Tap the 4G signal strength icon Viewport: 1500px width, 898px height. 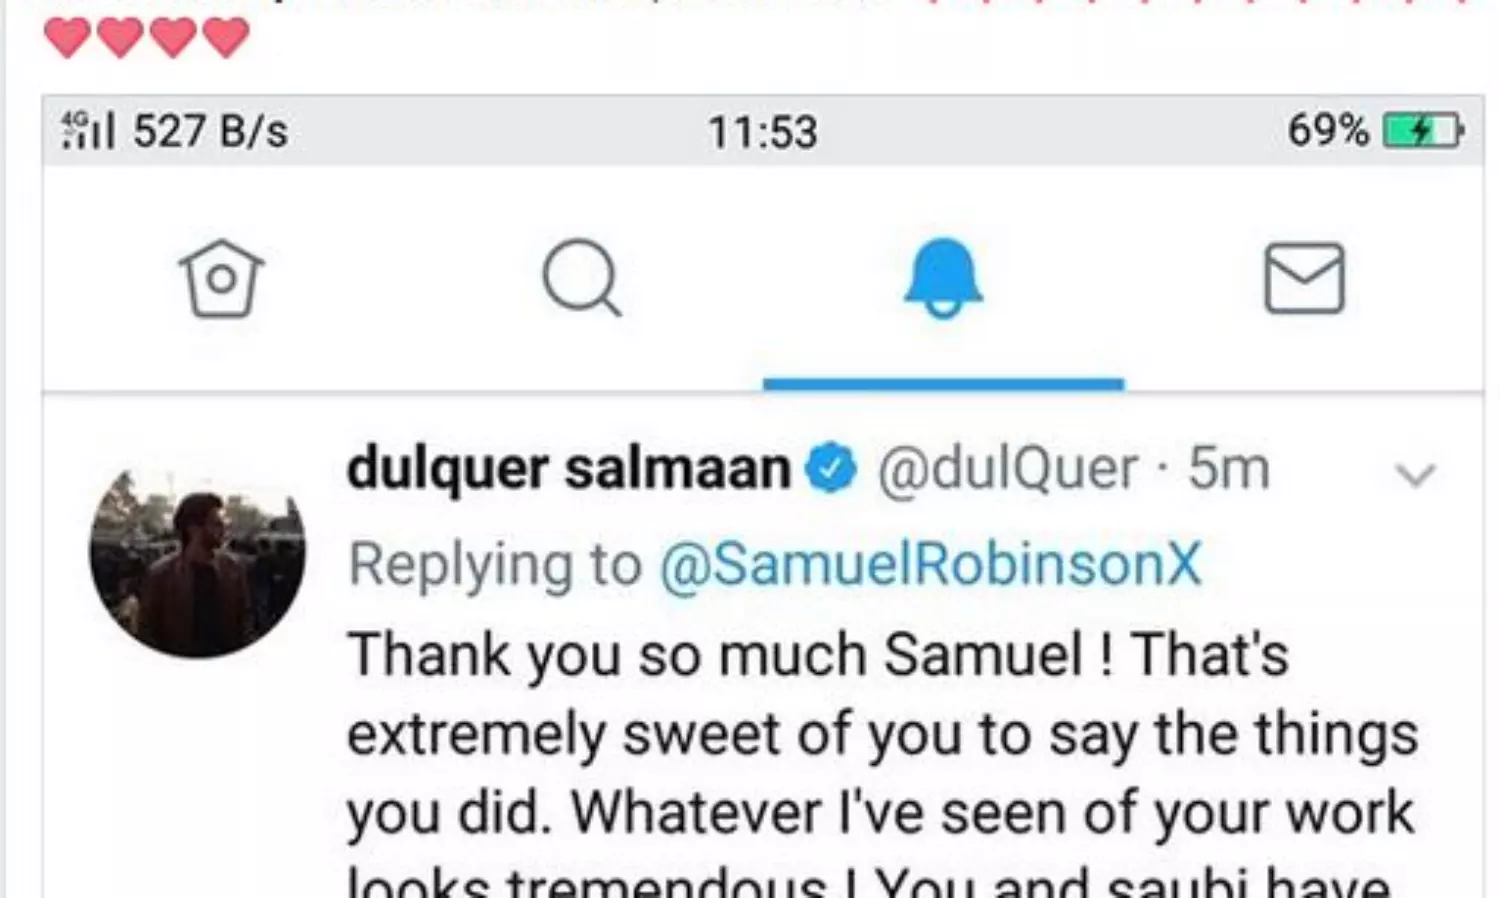pyautogui.click(x=89, y=130)
